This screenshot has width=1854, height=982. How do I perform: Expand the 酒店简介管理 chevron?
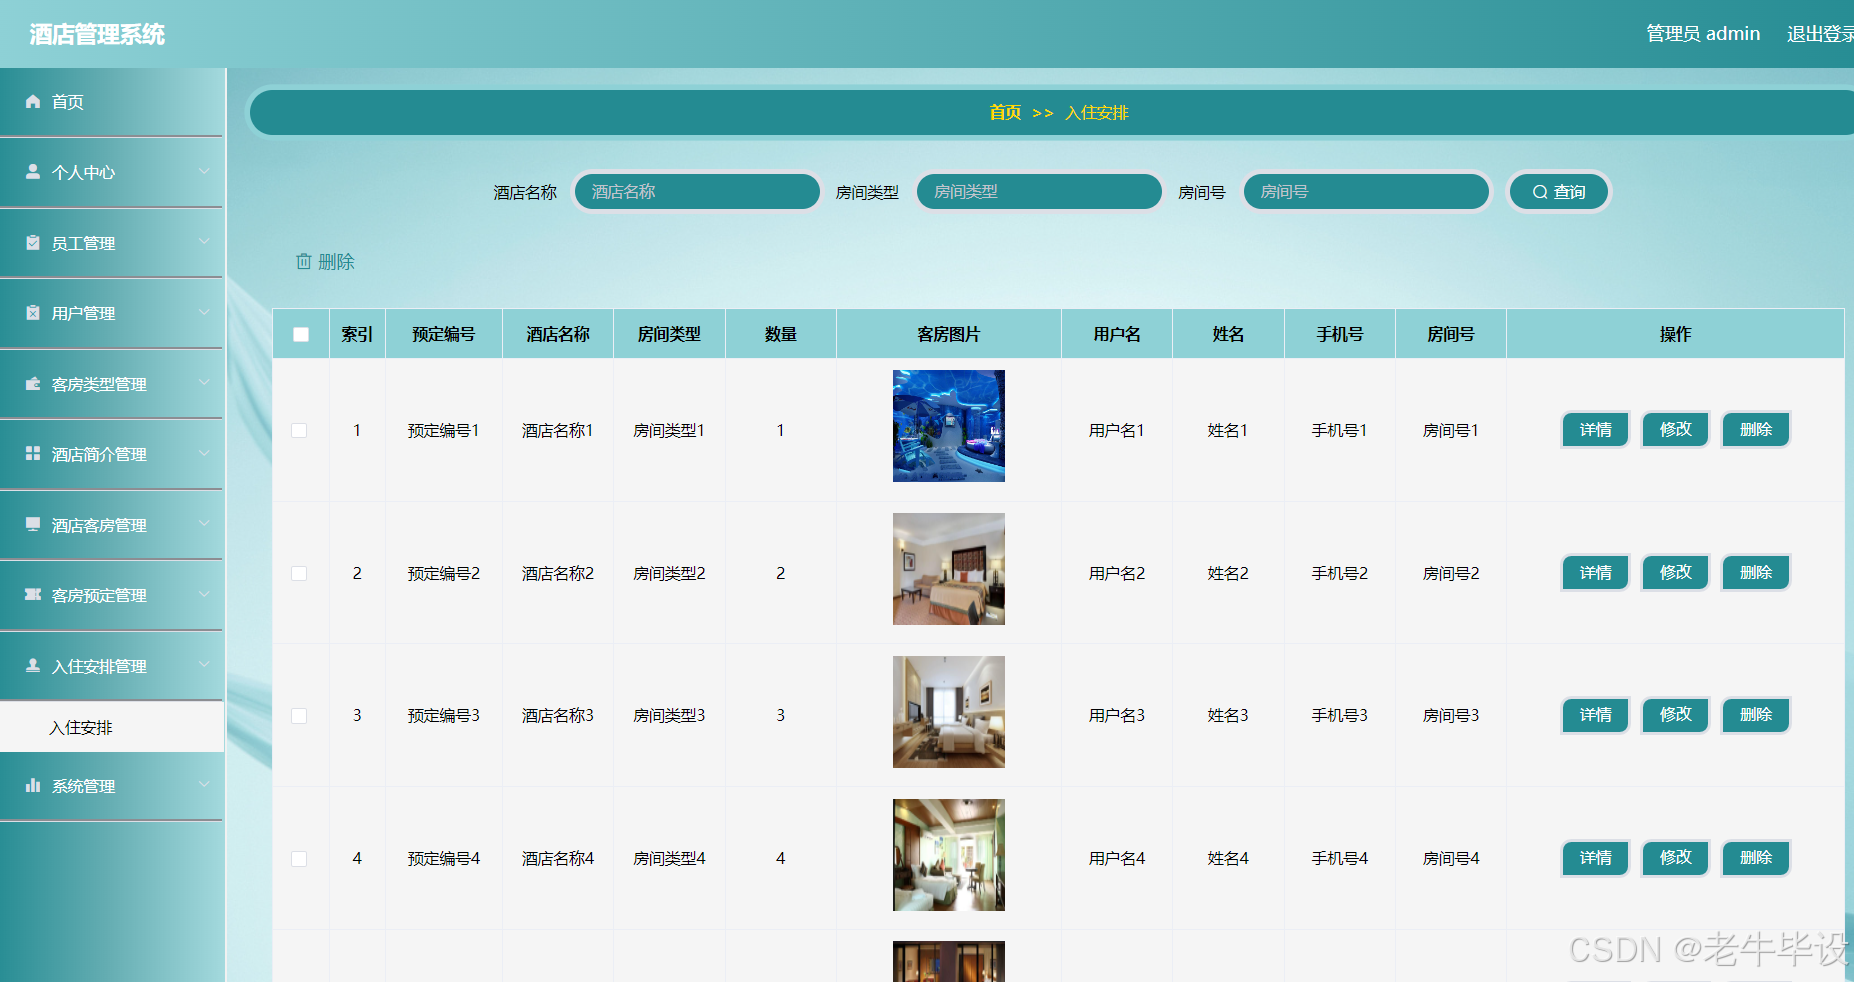pos(204,453)
